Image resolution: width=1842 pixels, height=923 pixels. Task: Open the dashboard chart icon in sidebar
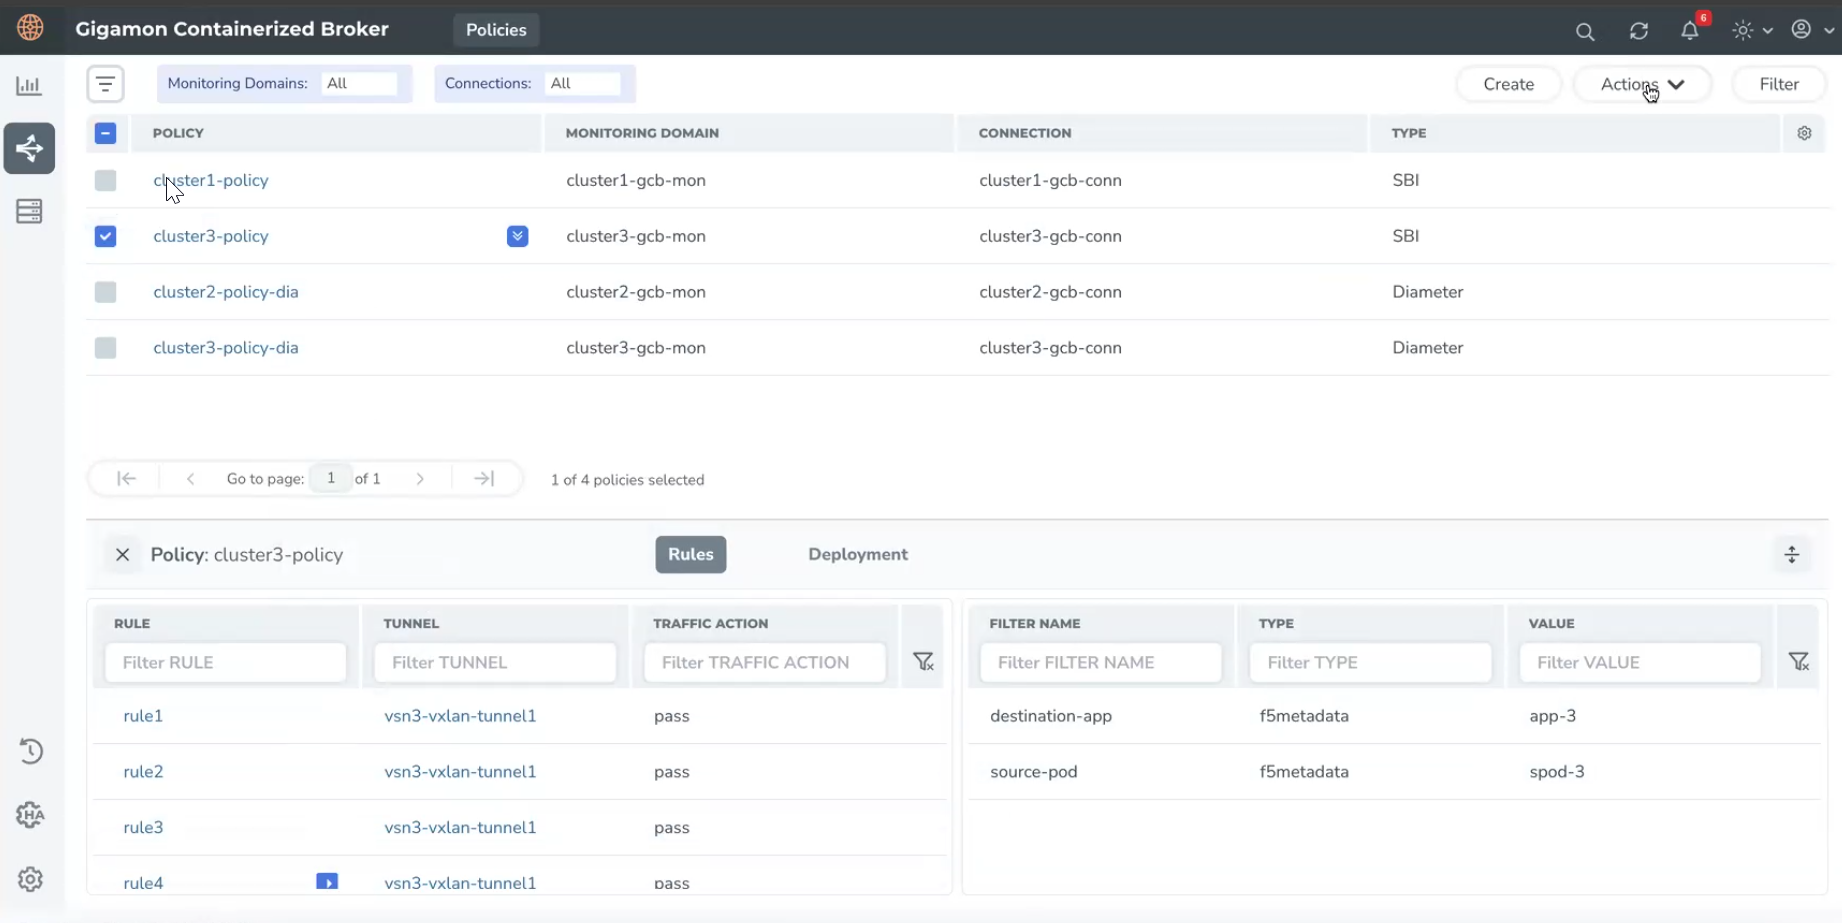[29, 86]
